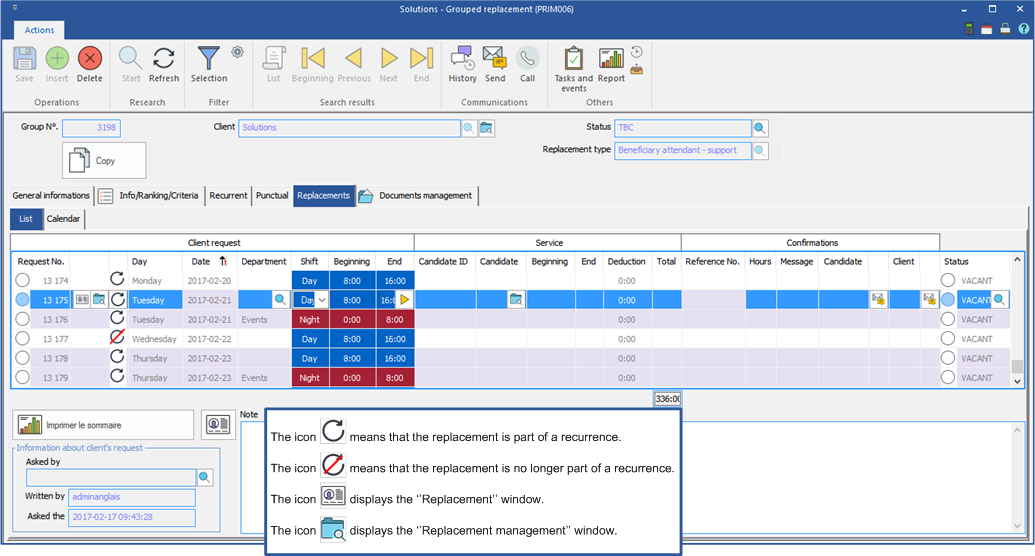
Task: Open Replacement management icon in row 13 175
Action: tap(99, 300)
